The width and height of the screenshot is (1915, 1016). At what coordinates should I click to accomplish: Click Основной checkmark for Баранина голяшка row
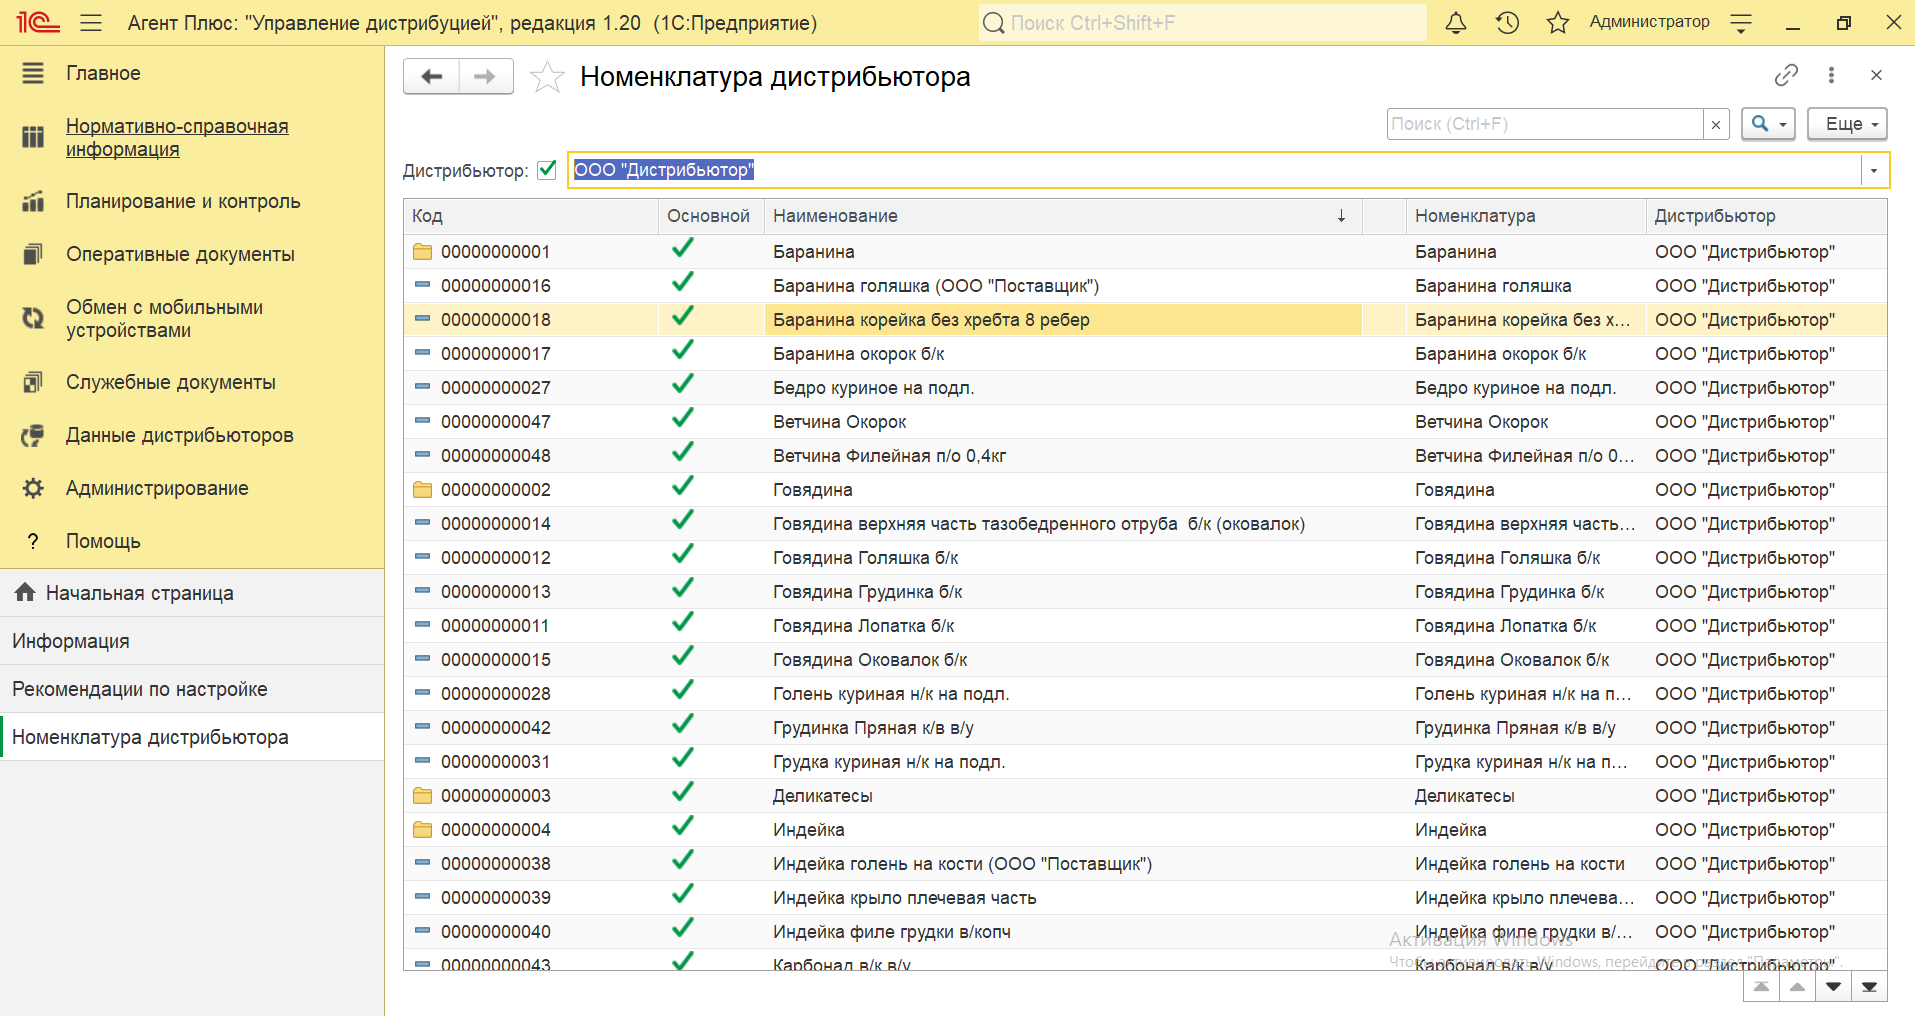pyautogui.click(x=683, y=283)
